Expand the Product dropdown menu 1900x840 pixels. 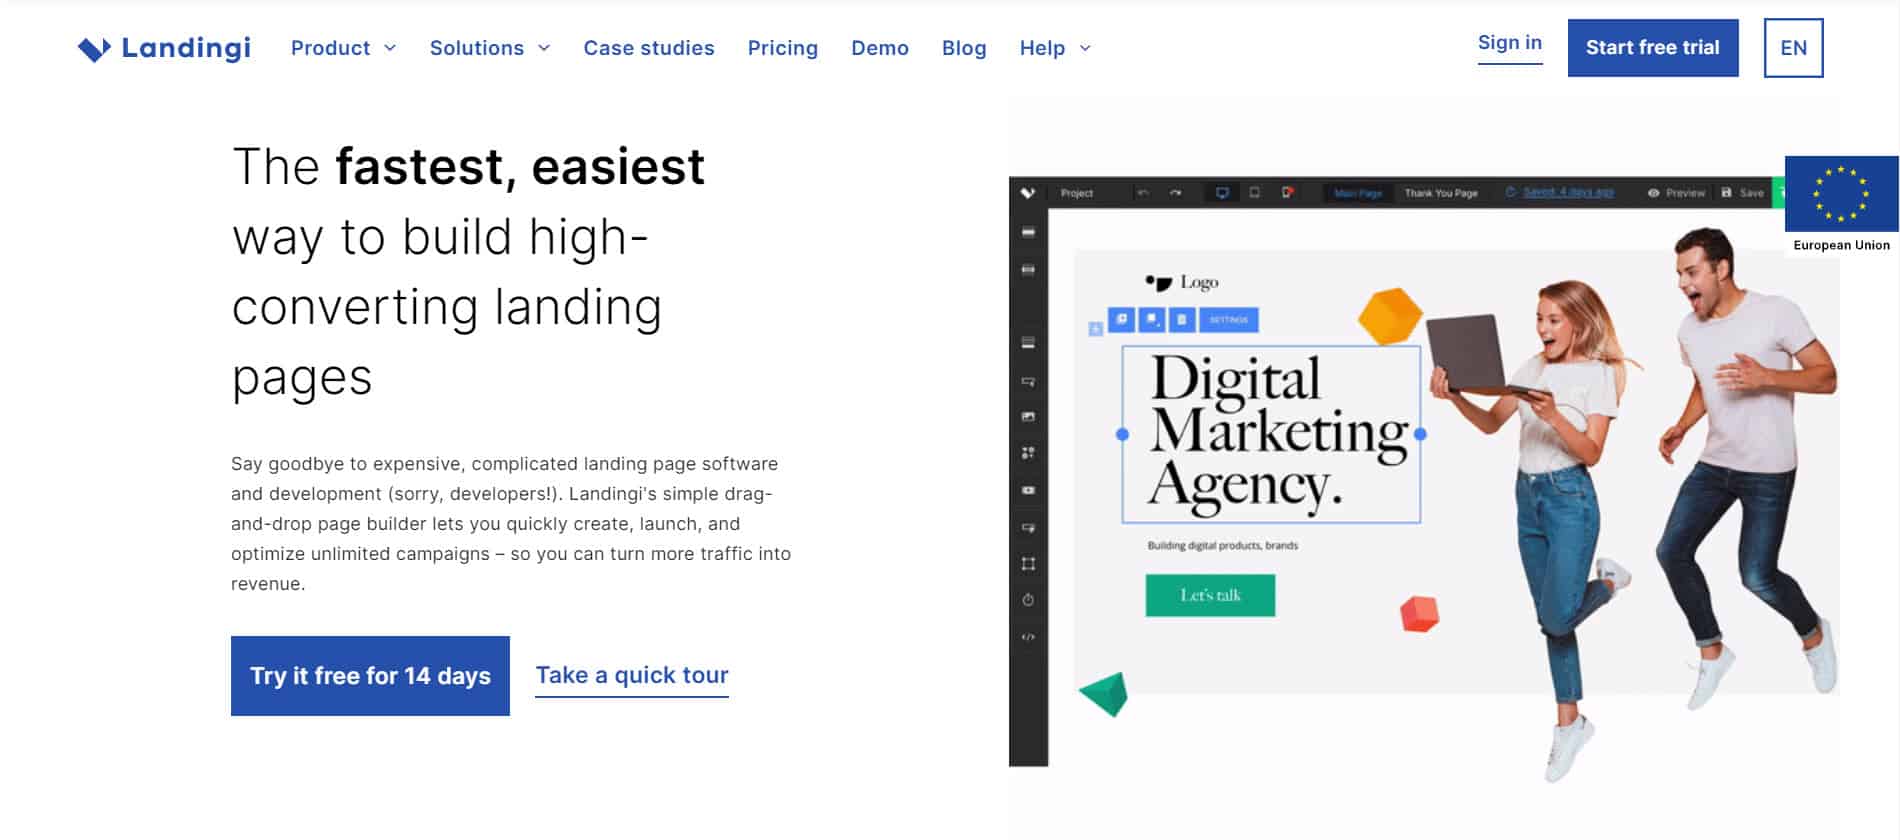coord(343,48)
